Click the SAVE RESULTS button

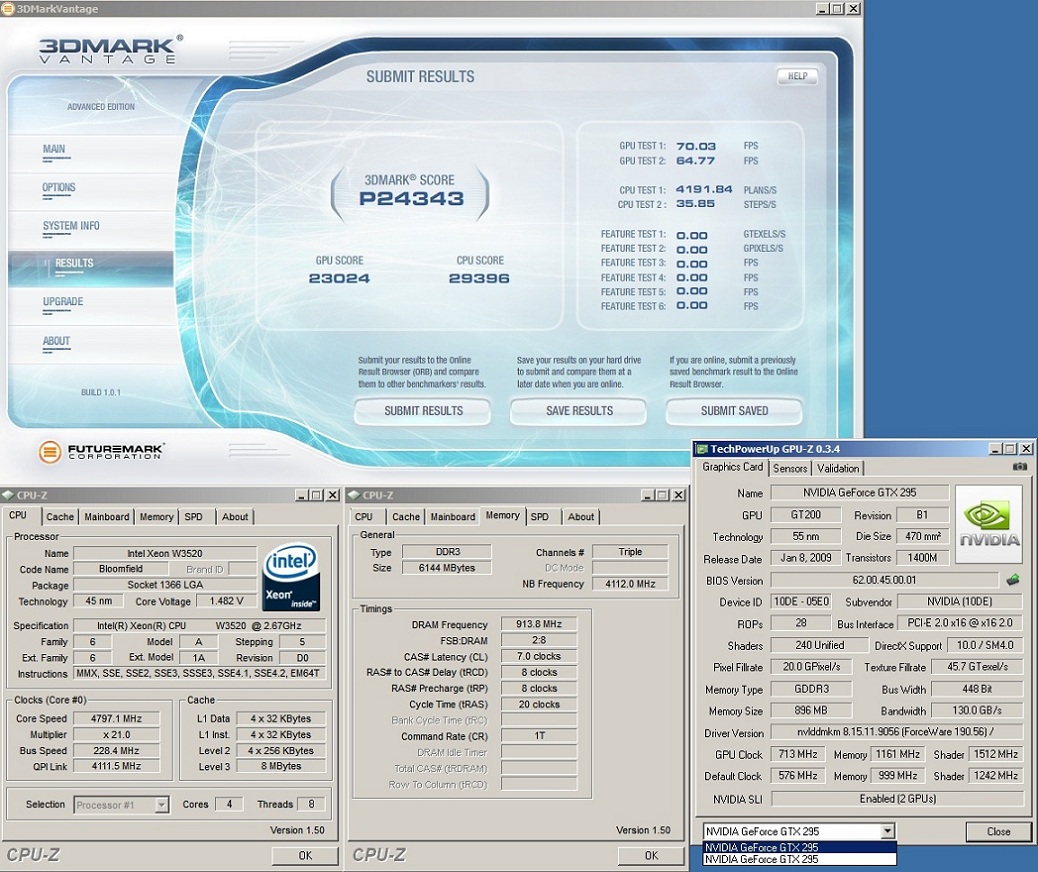[x=579, y=411]
